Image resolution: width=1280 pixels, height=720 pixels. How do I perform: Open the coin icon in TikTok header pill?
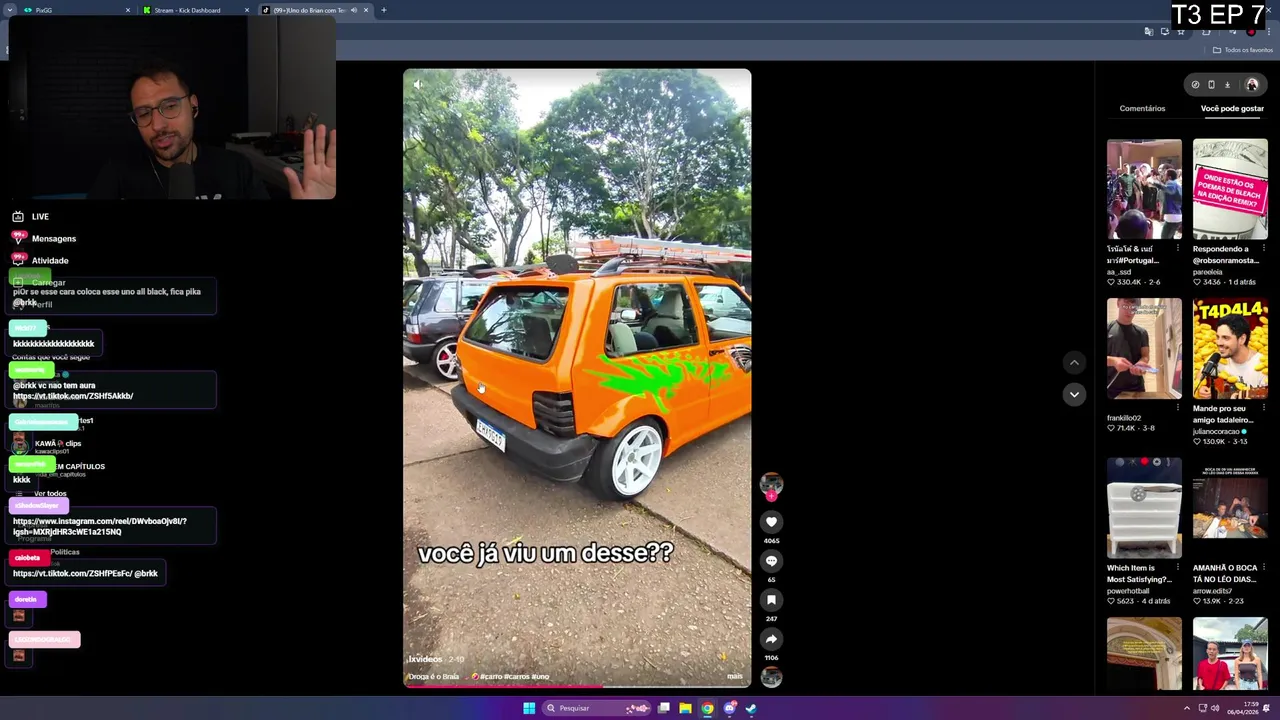pos(1195,85)
